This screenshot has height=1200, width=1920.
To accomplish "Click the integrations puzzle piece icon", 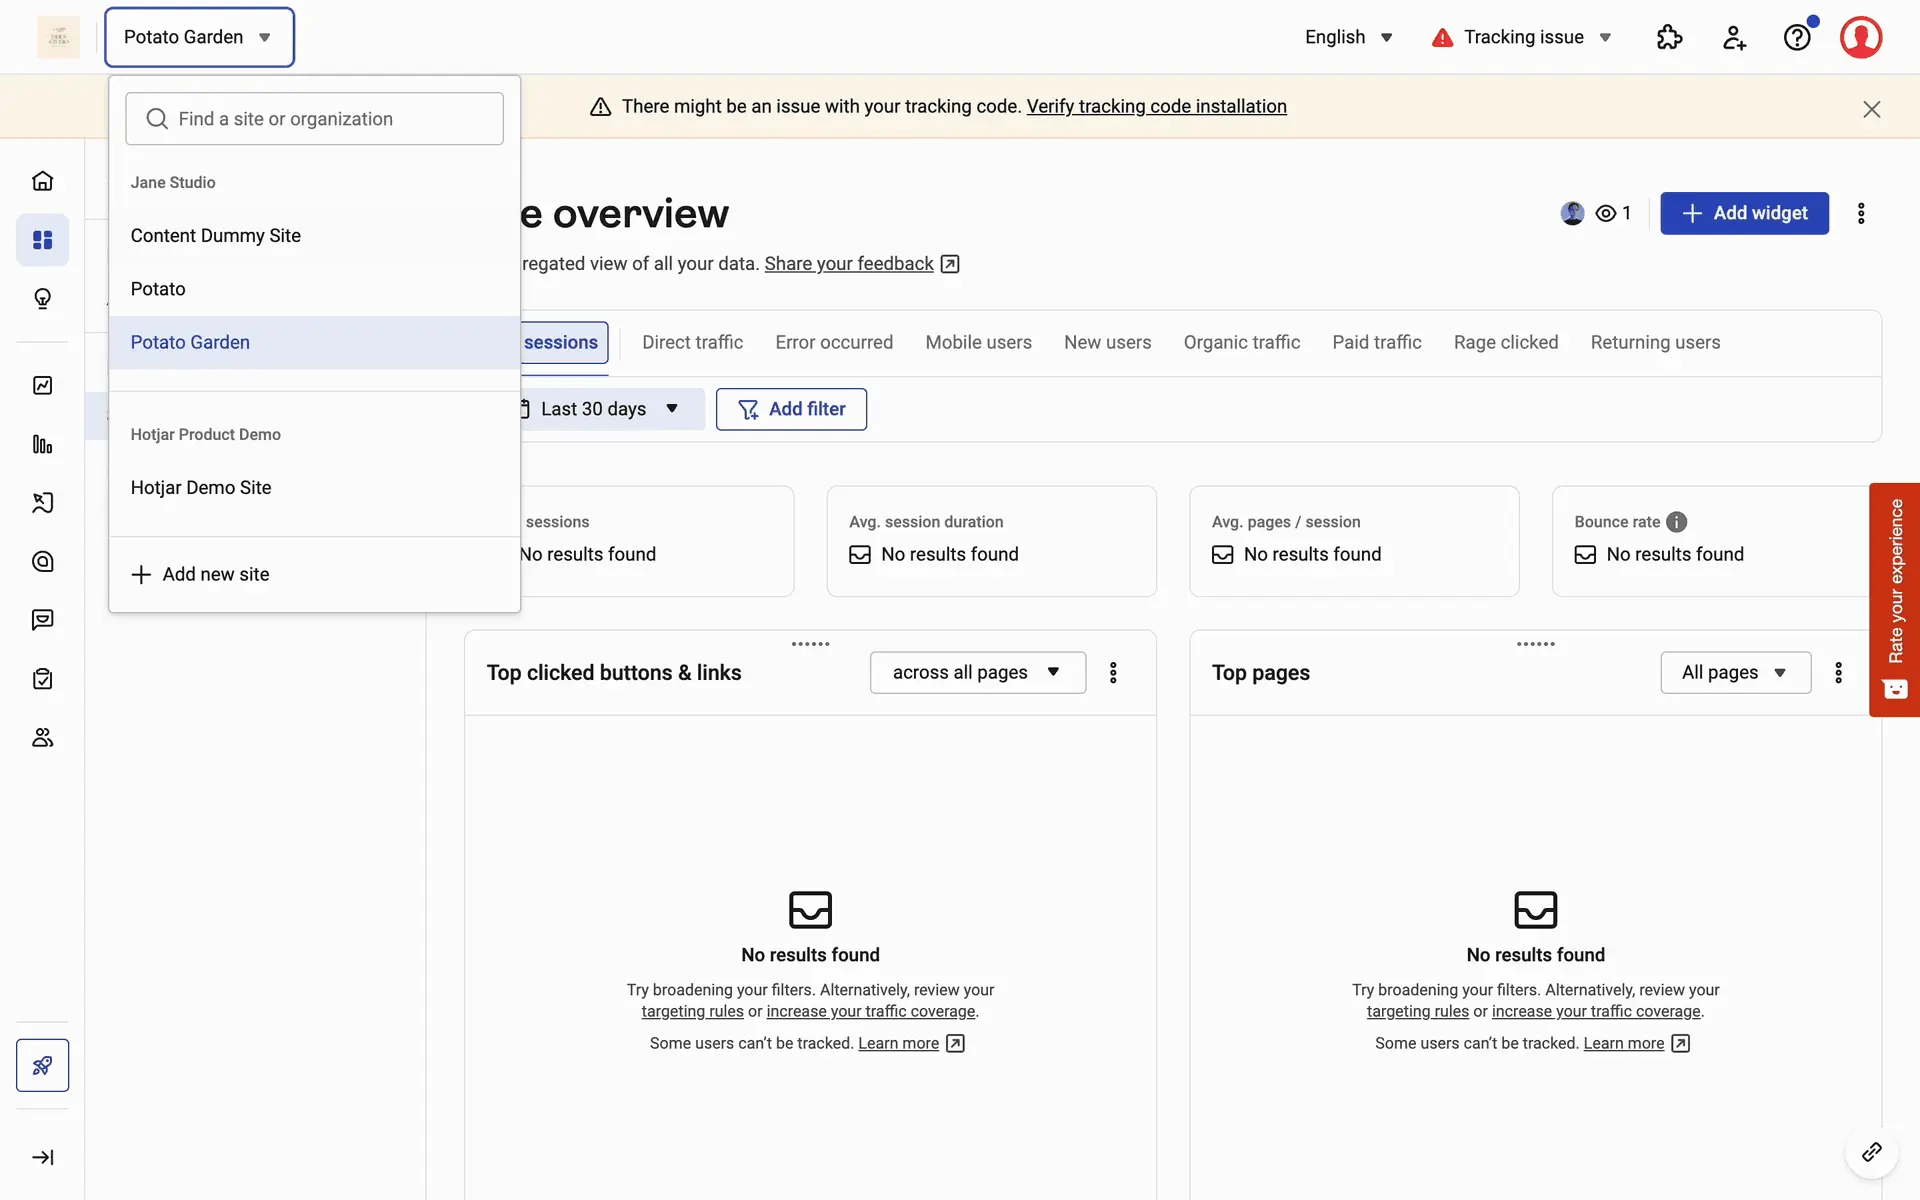I will [x=1669, y=37].
